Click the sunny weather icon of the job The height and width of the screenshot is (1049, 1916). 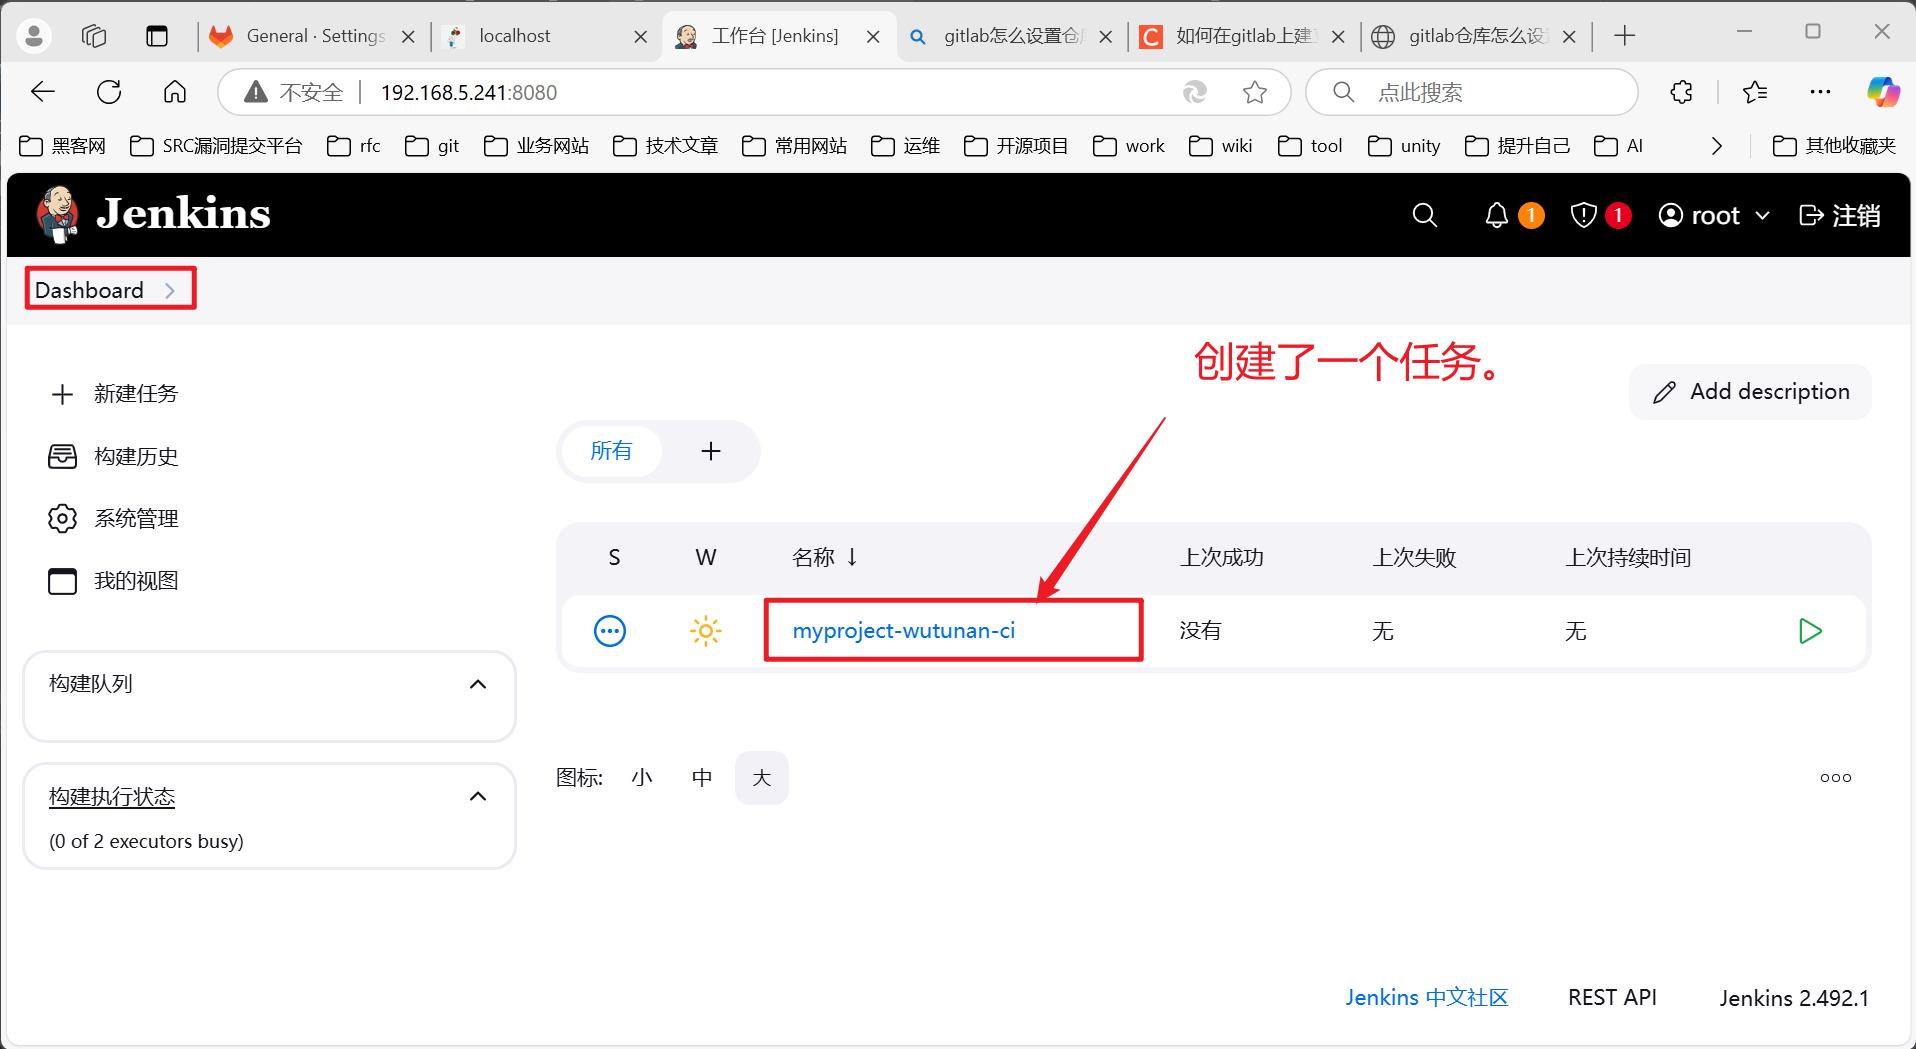click(706, 631)
